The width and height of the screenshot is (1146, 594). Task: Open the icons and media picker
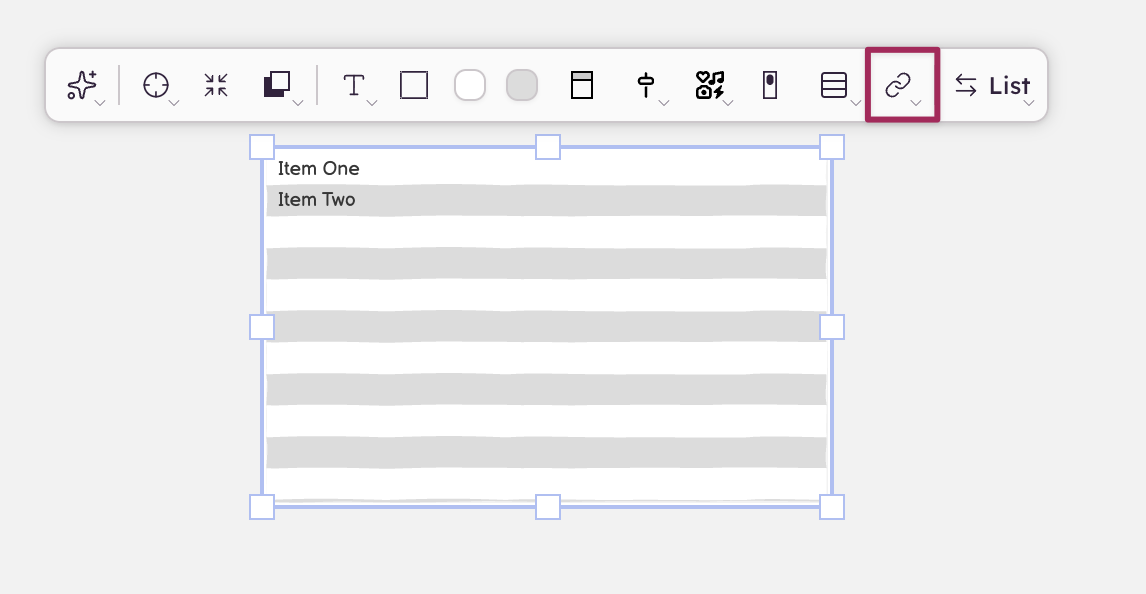coord(710,86)
